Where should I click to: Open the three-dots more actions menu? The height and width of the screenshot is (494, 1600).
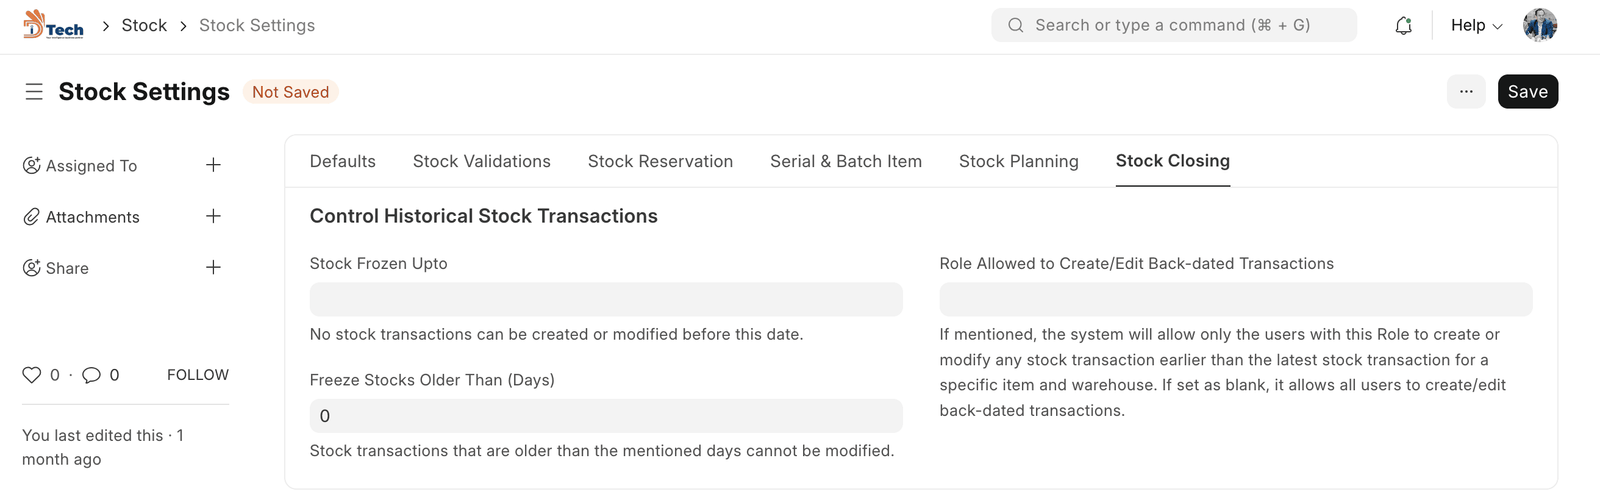click(1465, 92)
